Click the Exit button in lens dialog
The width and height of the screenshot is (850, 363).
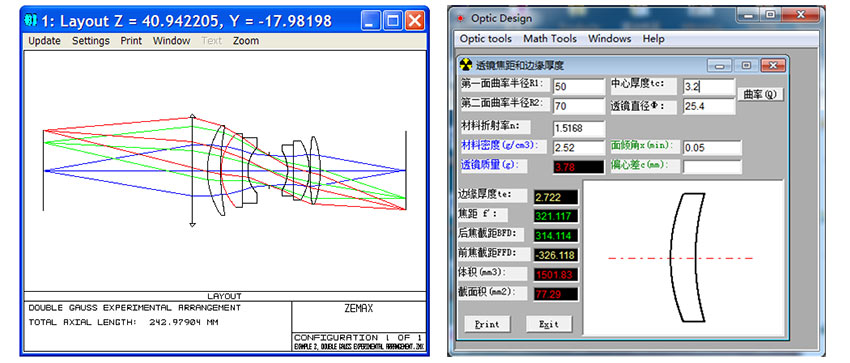click(549, 324)
